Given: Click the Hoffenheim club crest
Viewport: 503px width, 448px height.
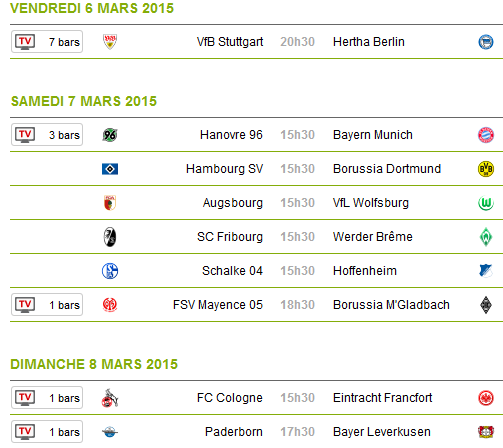Looking at the screenshot, I should pyautogui.click(x=486, y=271).
